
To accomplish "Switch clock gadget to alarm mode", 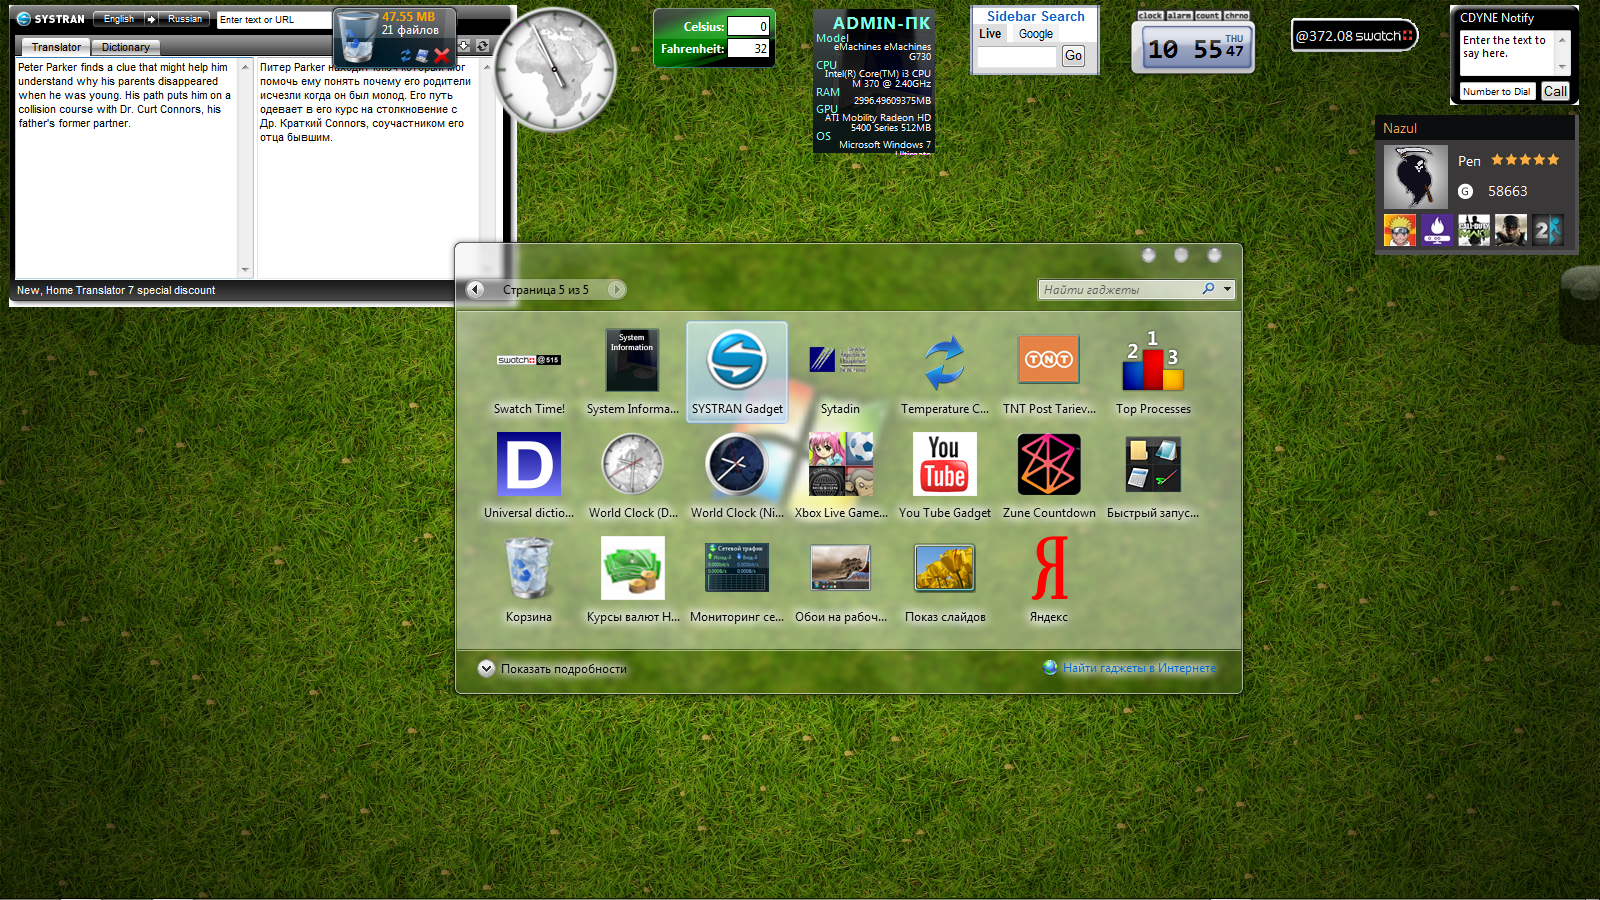I will tap(1180, 16).
